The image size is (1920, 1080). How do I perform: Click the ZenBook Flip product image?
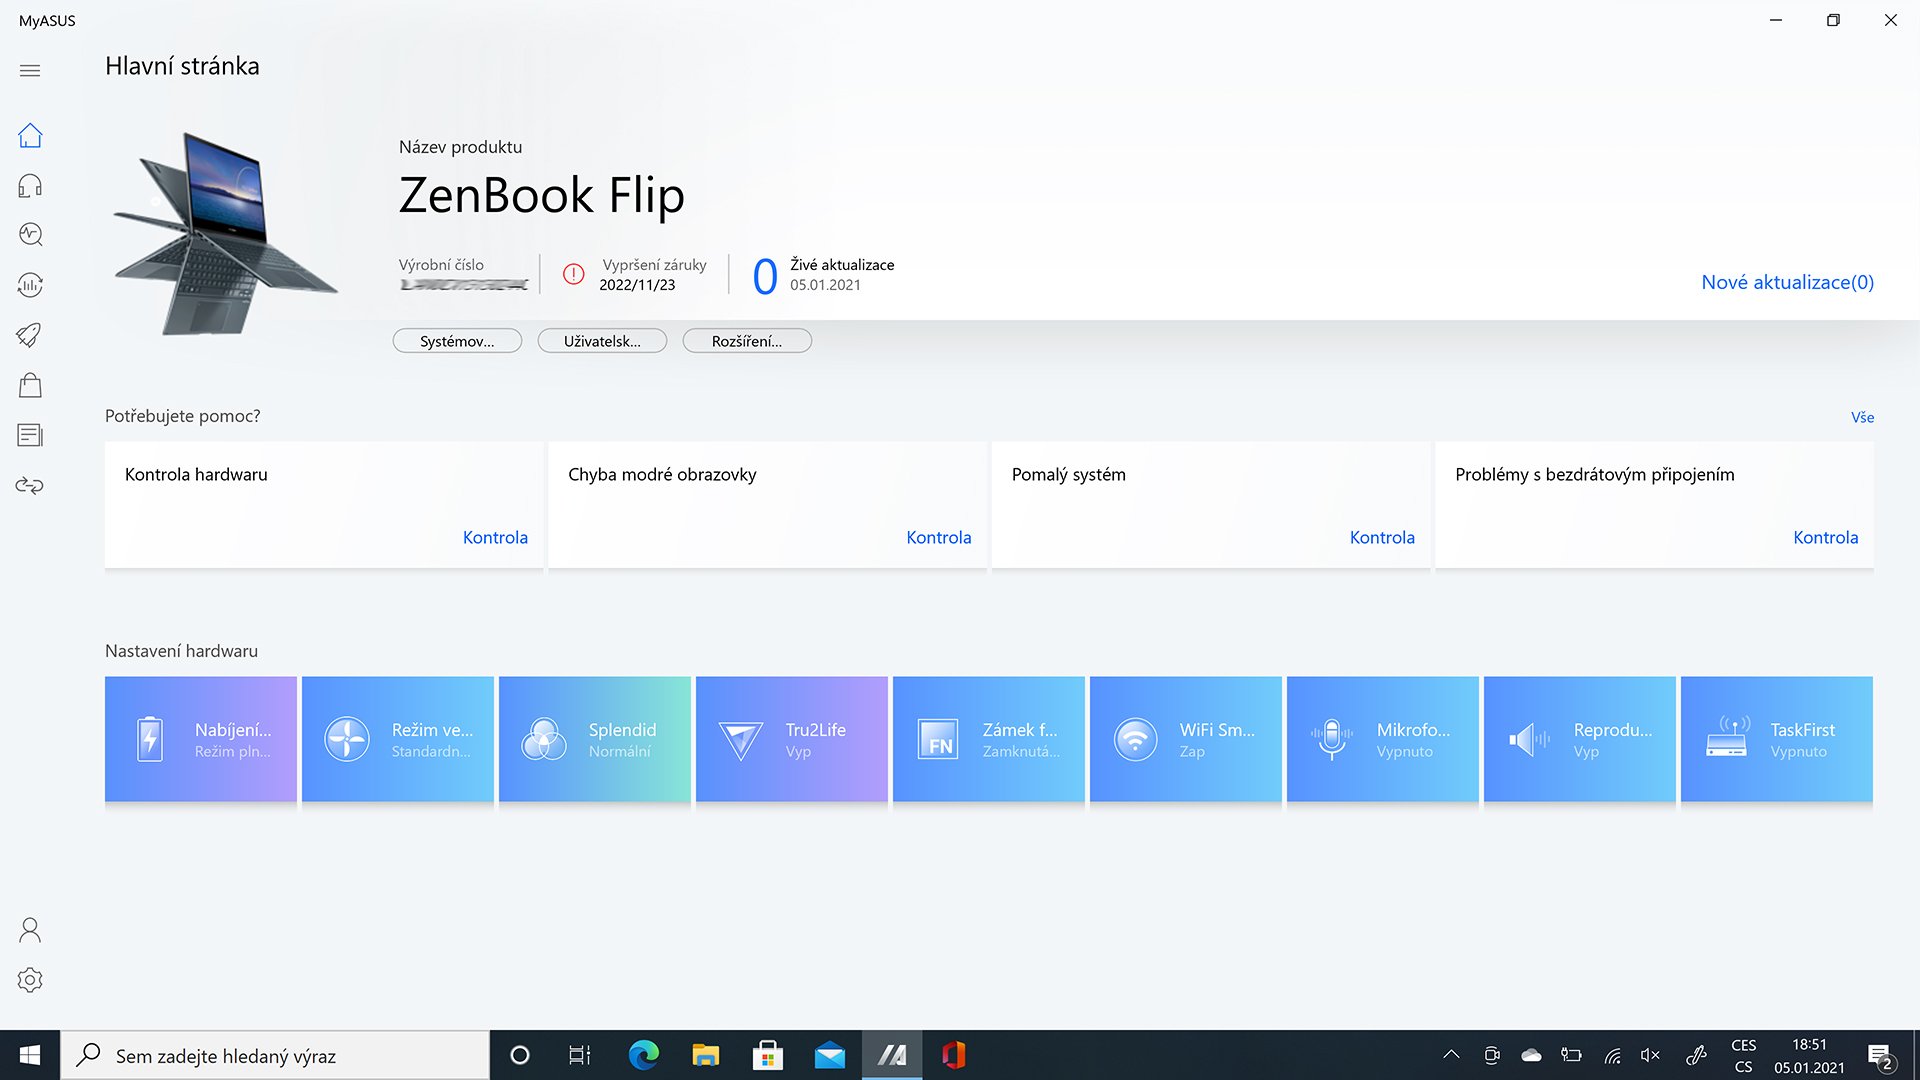pyautogui.click(x=225, y=233)
